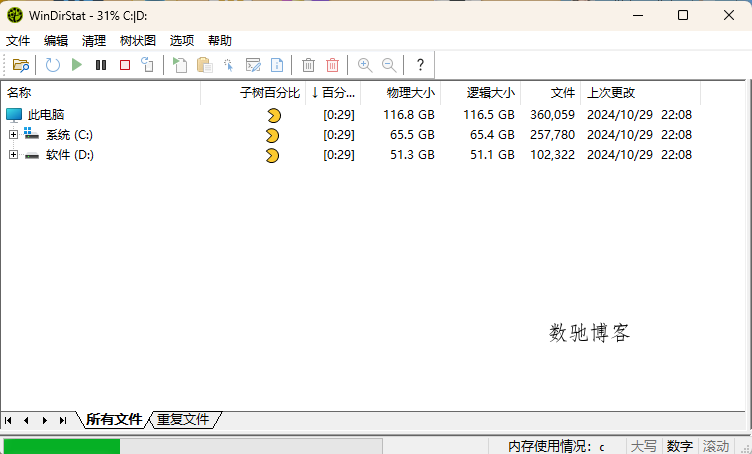Click the 软件 (D:) drive icon
Viewport: 752px width, 454px height.
tap(32, 155)
